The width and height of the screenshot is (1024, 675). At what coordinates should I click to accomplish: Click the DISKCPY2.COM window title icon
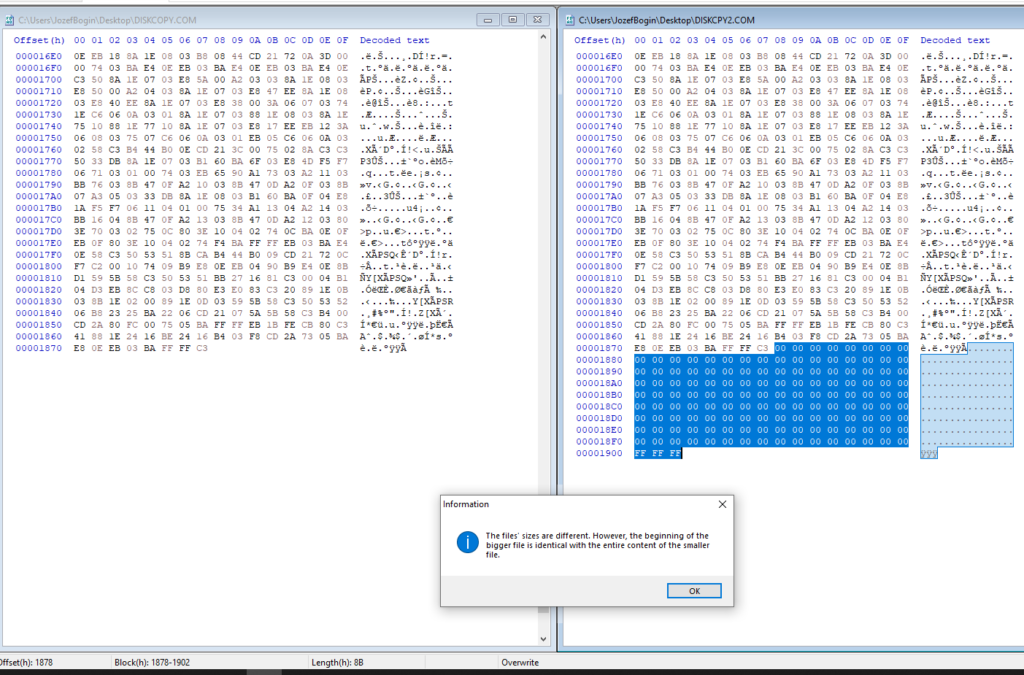(569, 20)
